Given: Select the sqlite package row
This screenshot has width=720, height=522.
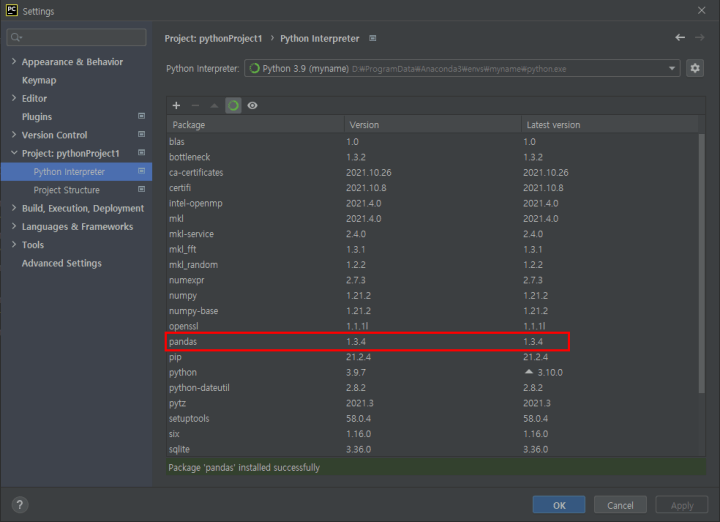Looking at the screenshot, I should click(x=433, y=449).
